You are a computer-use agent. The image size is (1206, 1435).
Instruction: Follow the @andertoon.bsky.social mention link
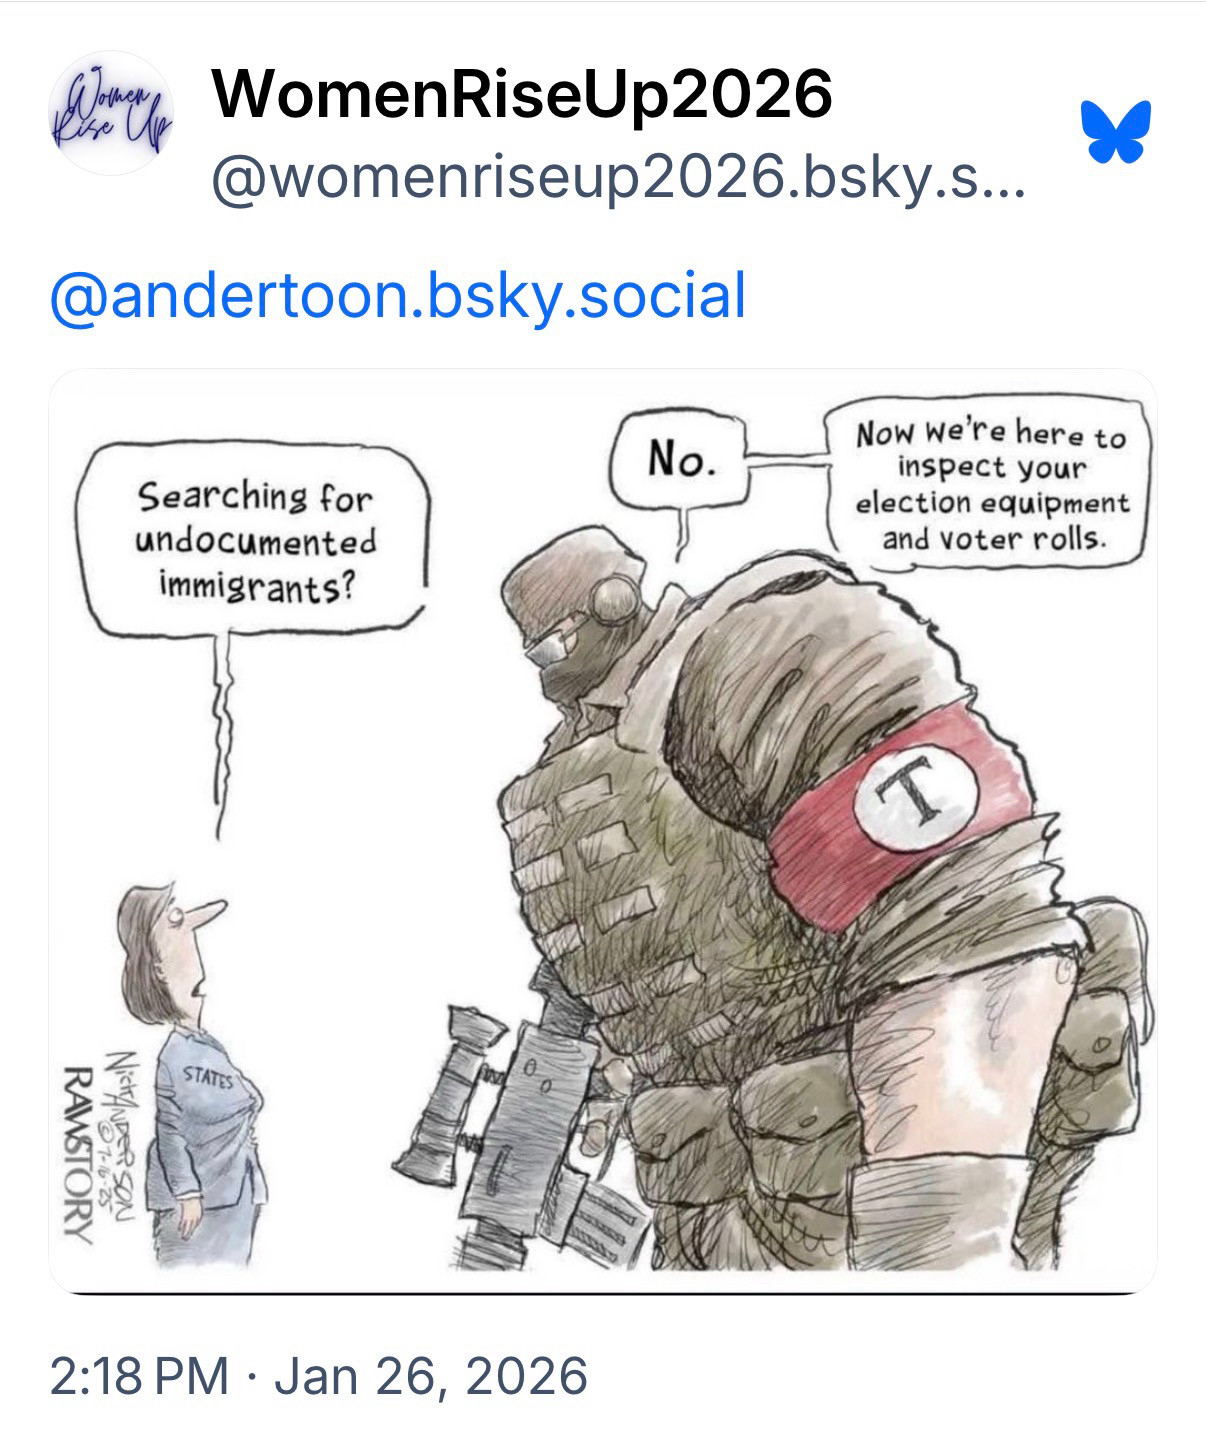coord(398,296)
